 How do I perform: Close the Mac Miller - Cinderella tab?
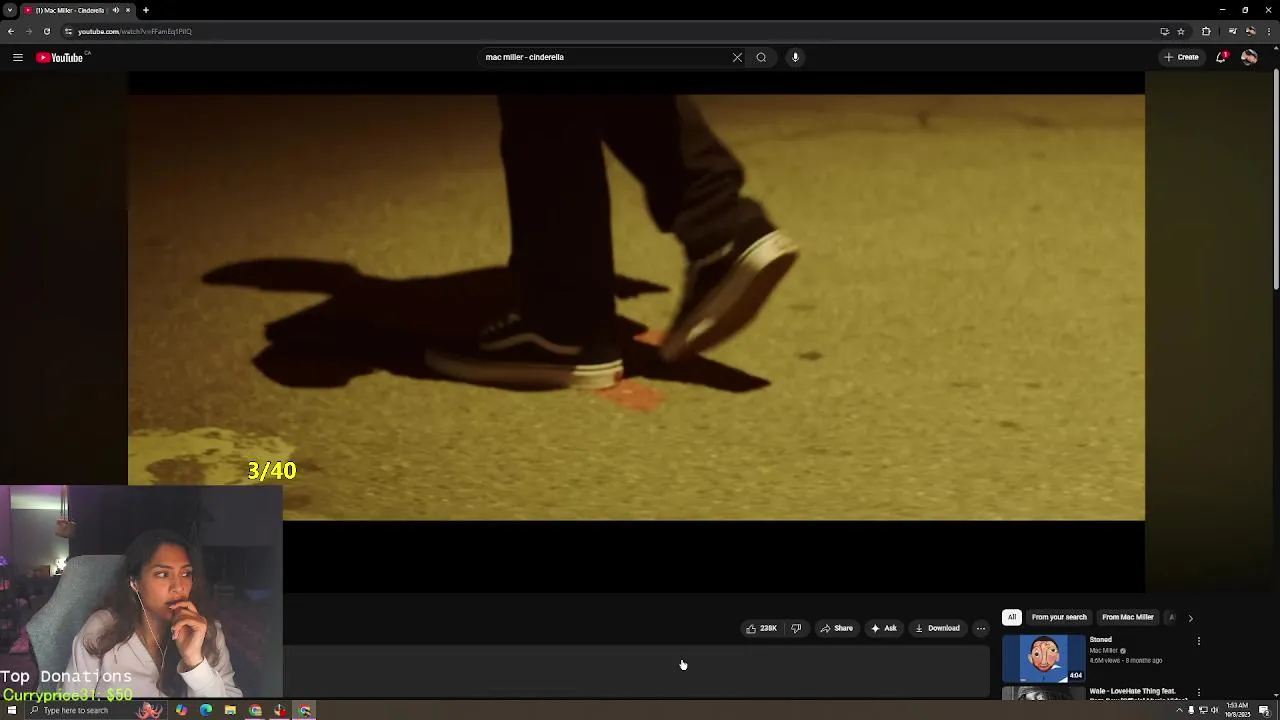pyautogui.click(x=128, y=10)
